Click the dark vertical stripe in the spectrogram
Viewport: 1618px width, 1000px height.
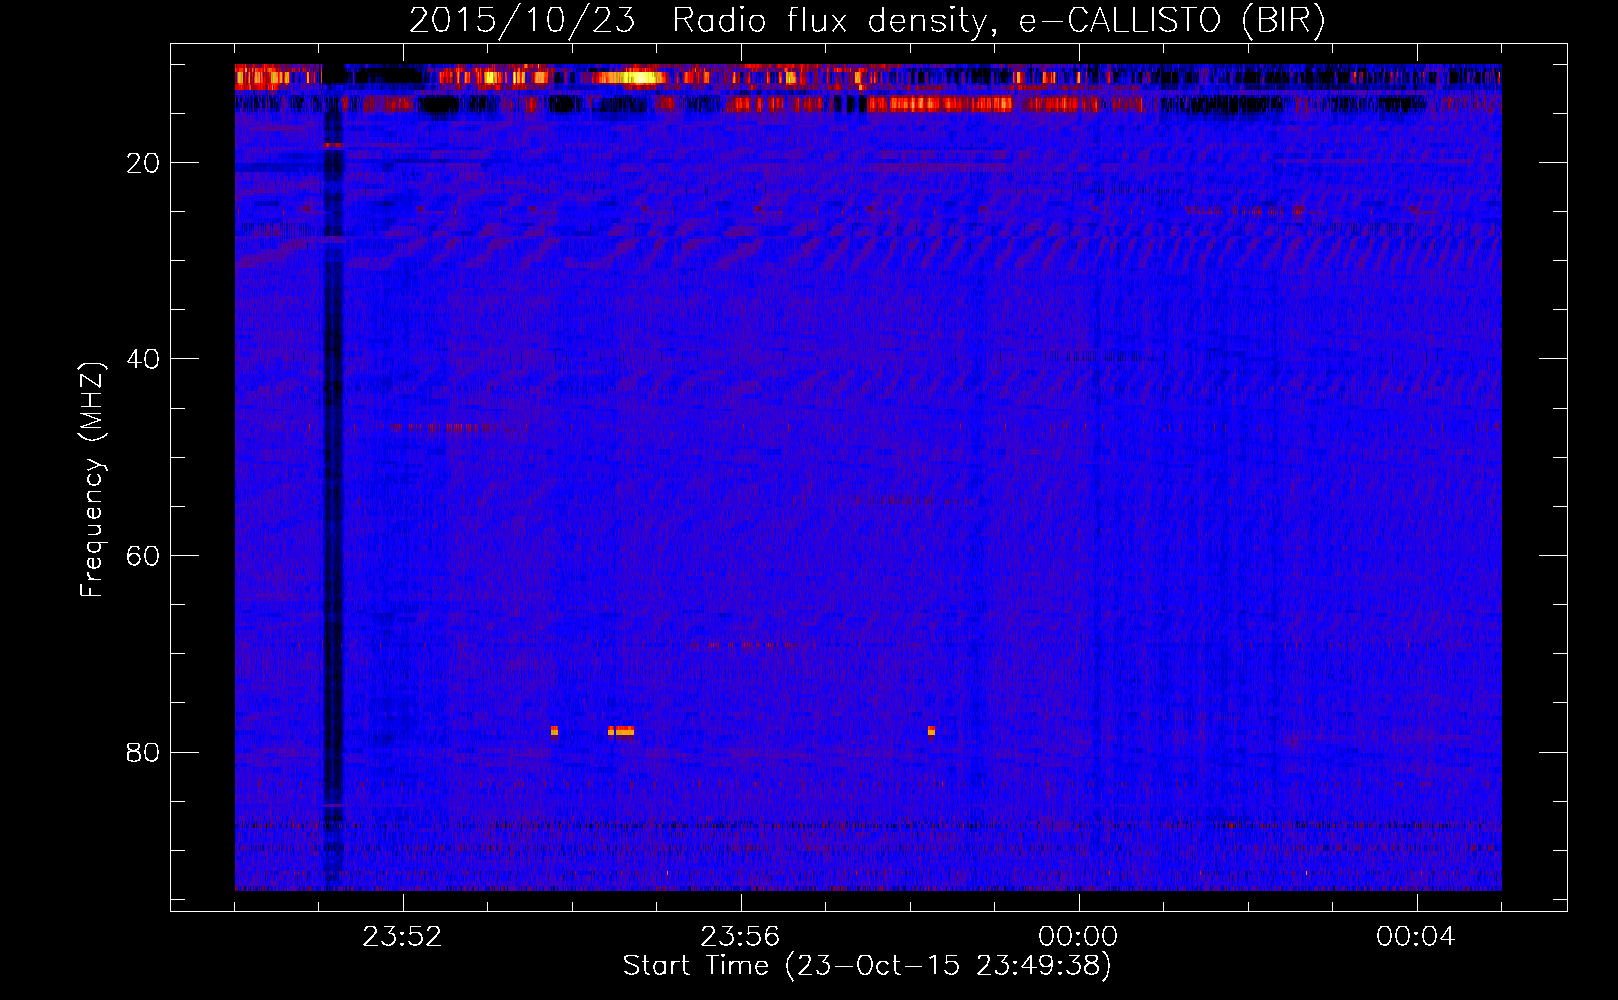333,477
